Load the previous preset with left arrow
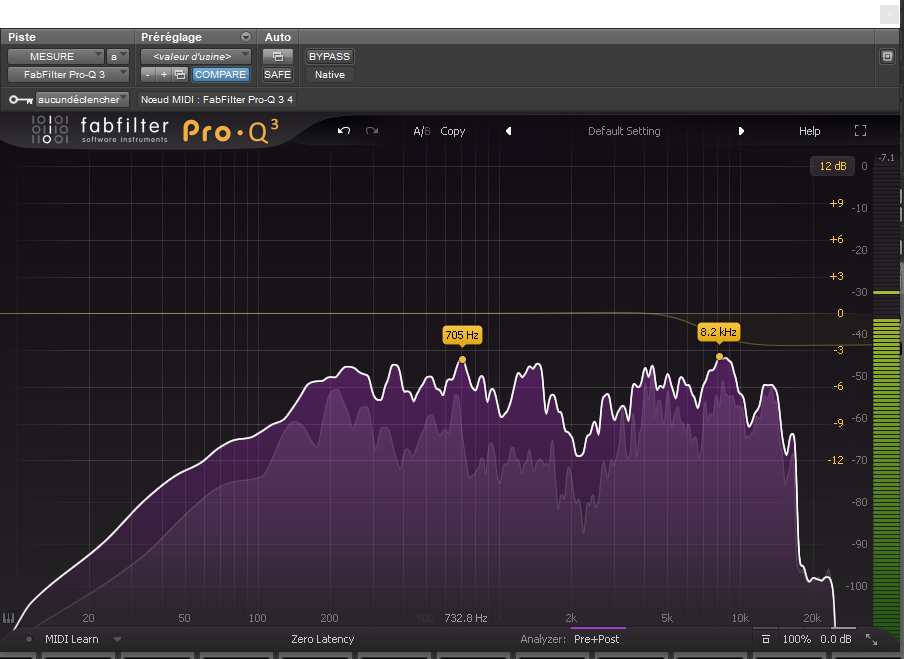 tap(508, 131)
